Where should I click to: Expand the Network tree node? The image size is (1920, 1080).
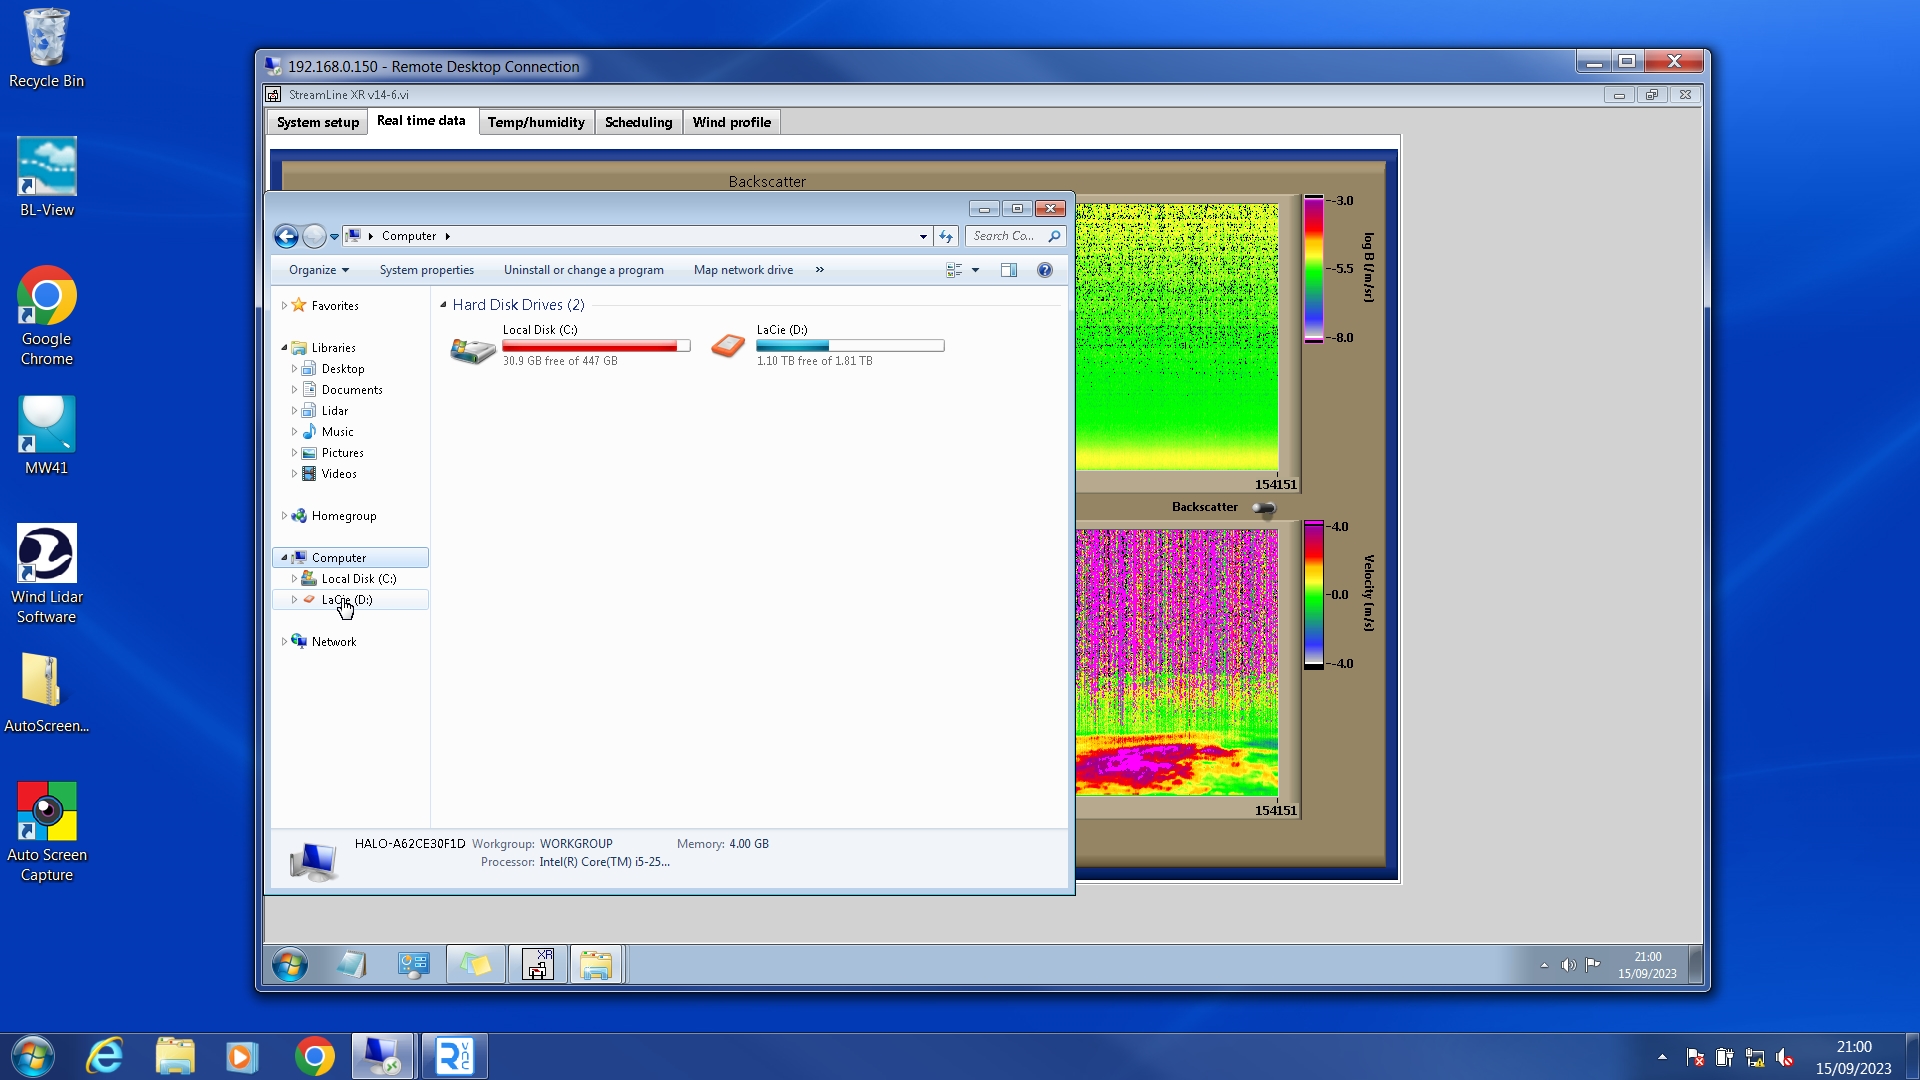pos(284,642)
